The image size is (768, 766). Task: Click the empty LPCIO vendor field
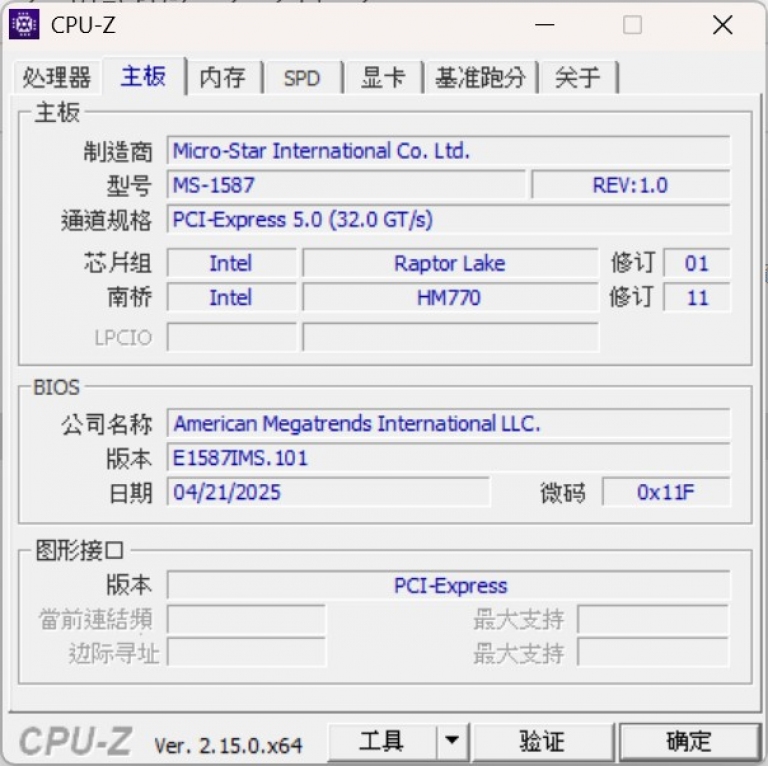[231, 337]
